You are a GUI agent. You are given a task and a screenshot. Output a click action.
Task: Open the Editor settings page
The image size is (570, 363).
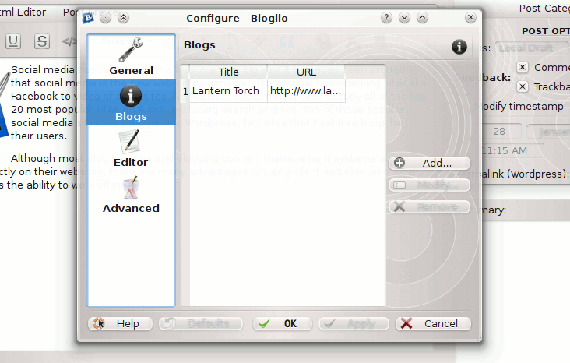[x=131, y=148]
